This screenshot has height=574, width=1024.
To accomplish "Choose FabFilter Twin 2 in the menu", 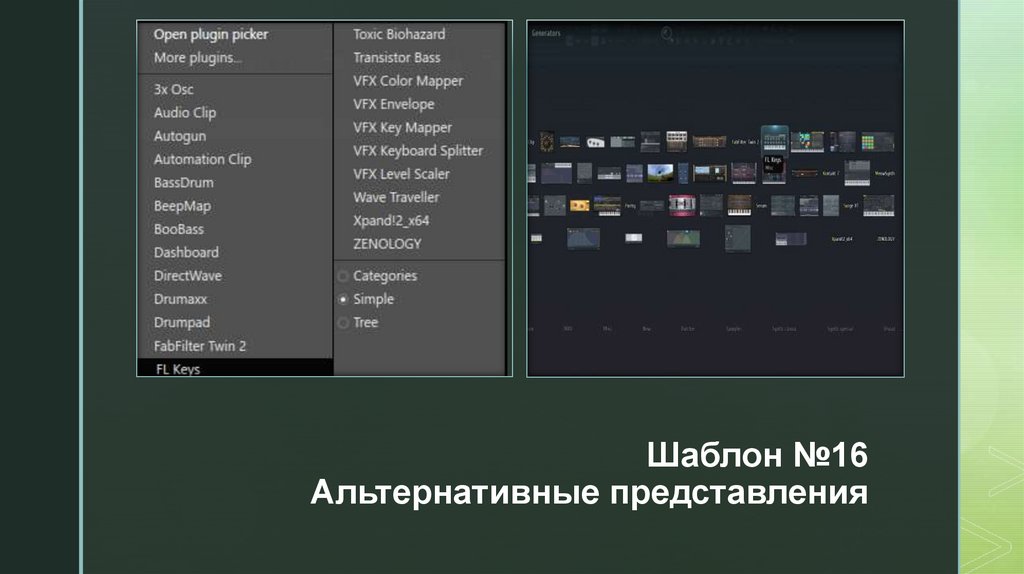I will point(200,346).
